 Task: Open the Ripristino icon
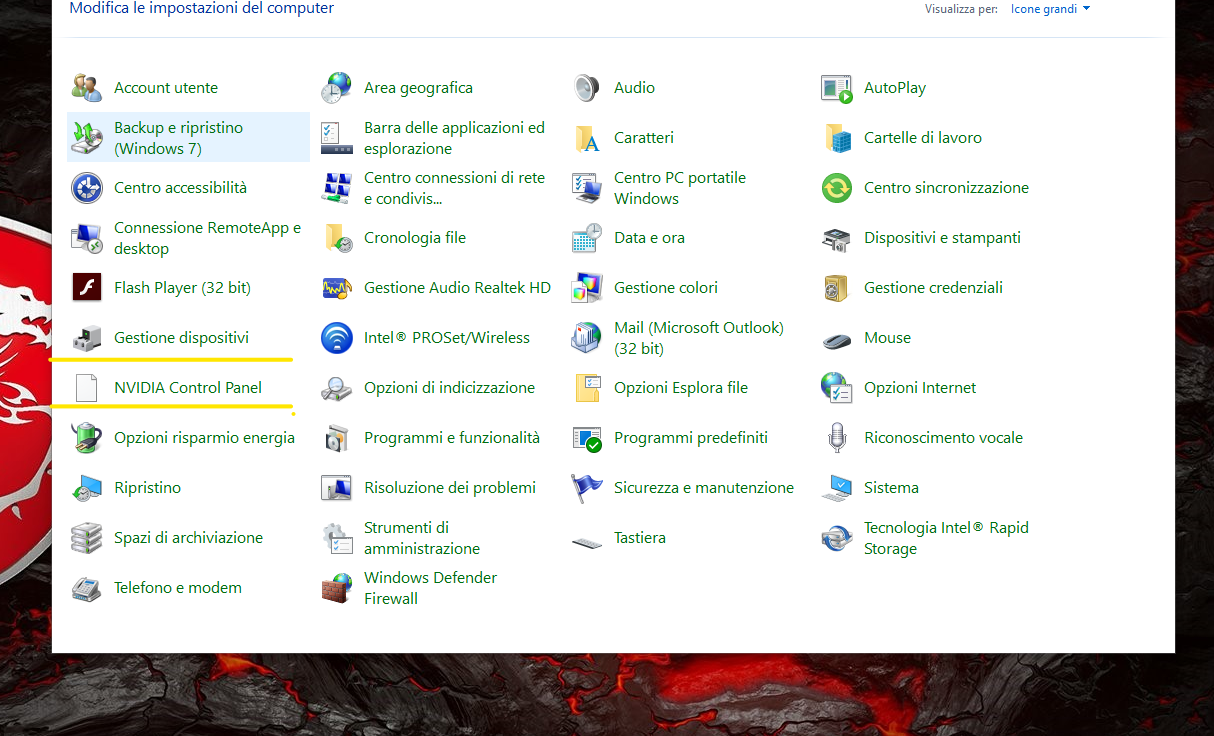[x=87, y=488]
